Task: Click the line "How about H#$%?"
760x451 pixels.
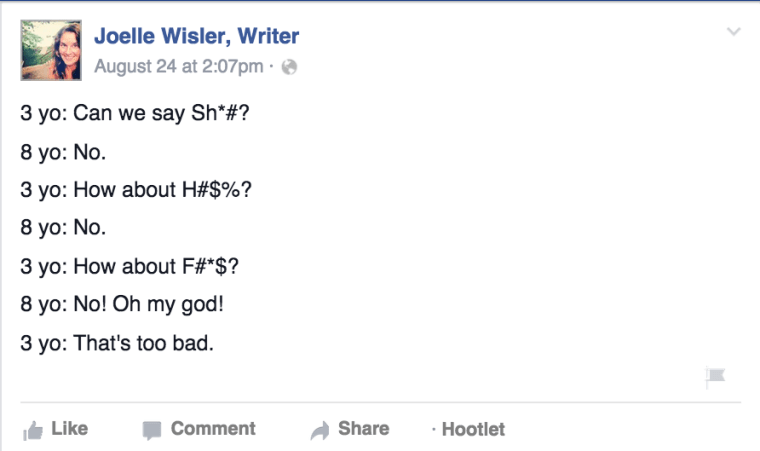Action: point(136,190)
